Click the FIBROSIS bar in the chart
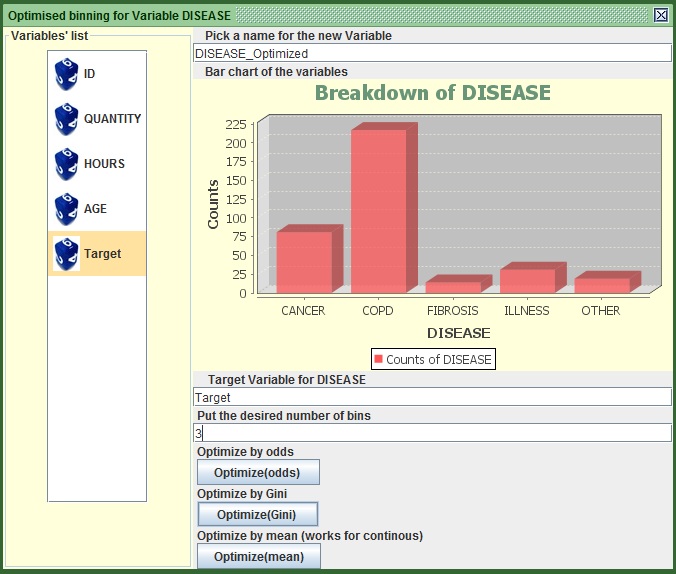676x574 pixels. [453, 288]
